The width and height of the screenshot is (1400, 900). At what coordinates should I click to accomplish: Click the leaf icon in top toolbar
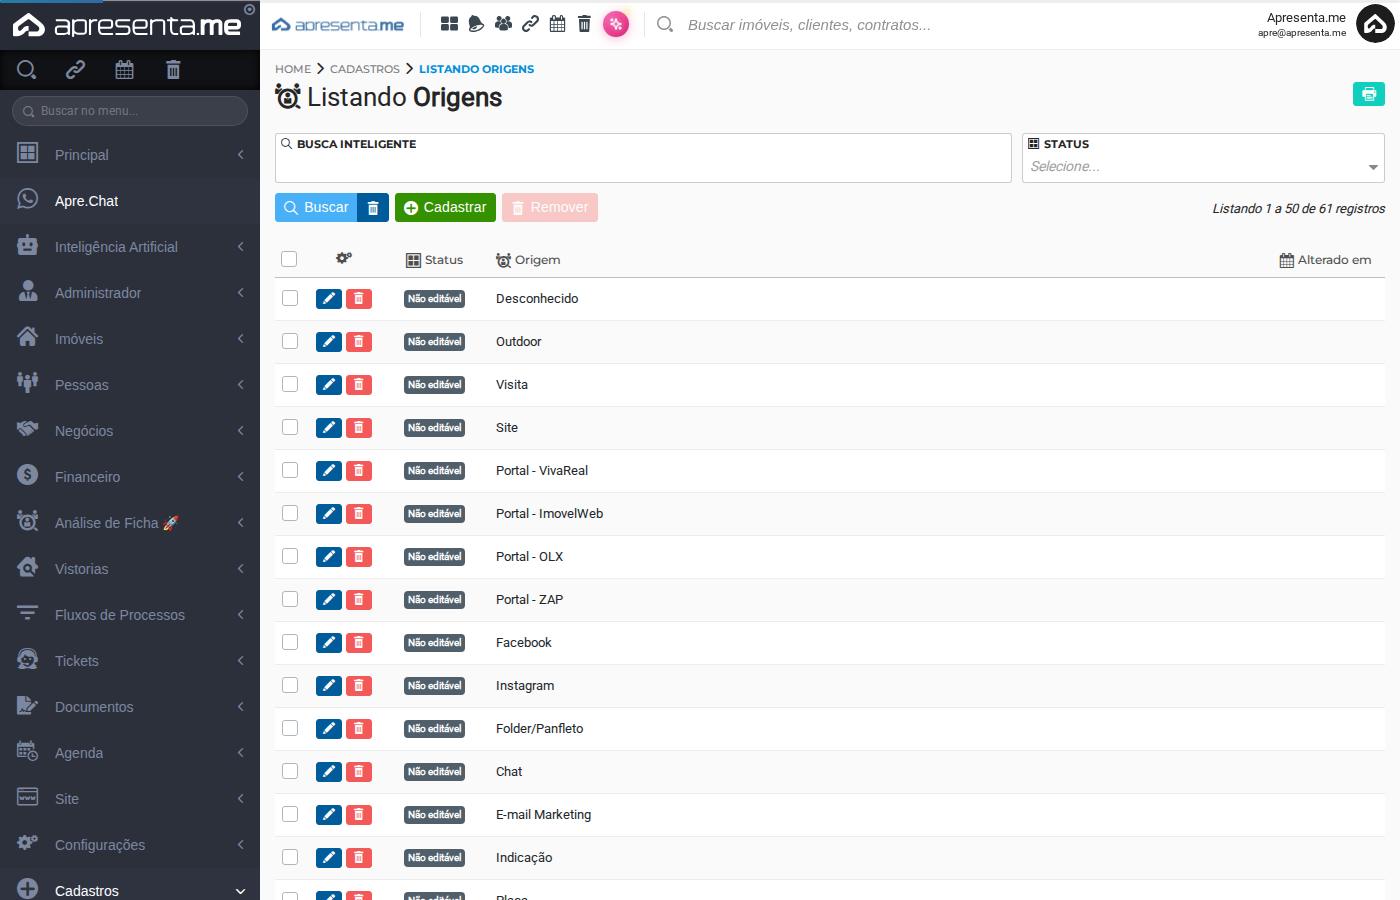tap(476, 24)
